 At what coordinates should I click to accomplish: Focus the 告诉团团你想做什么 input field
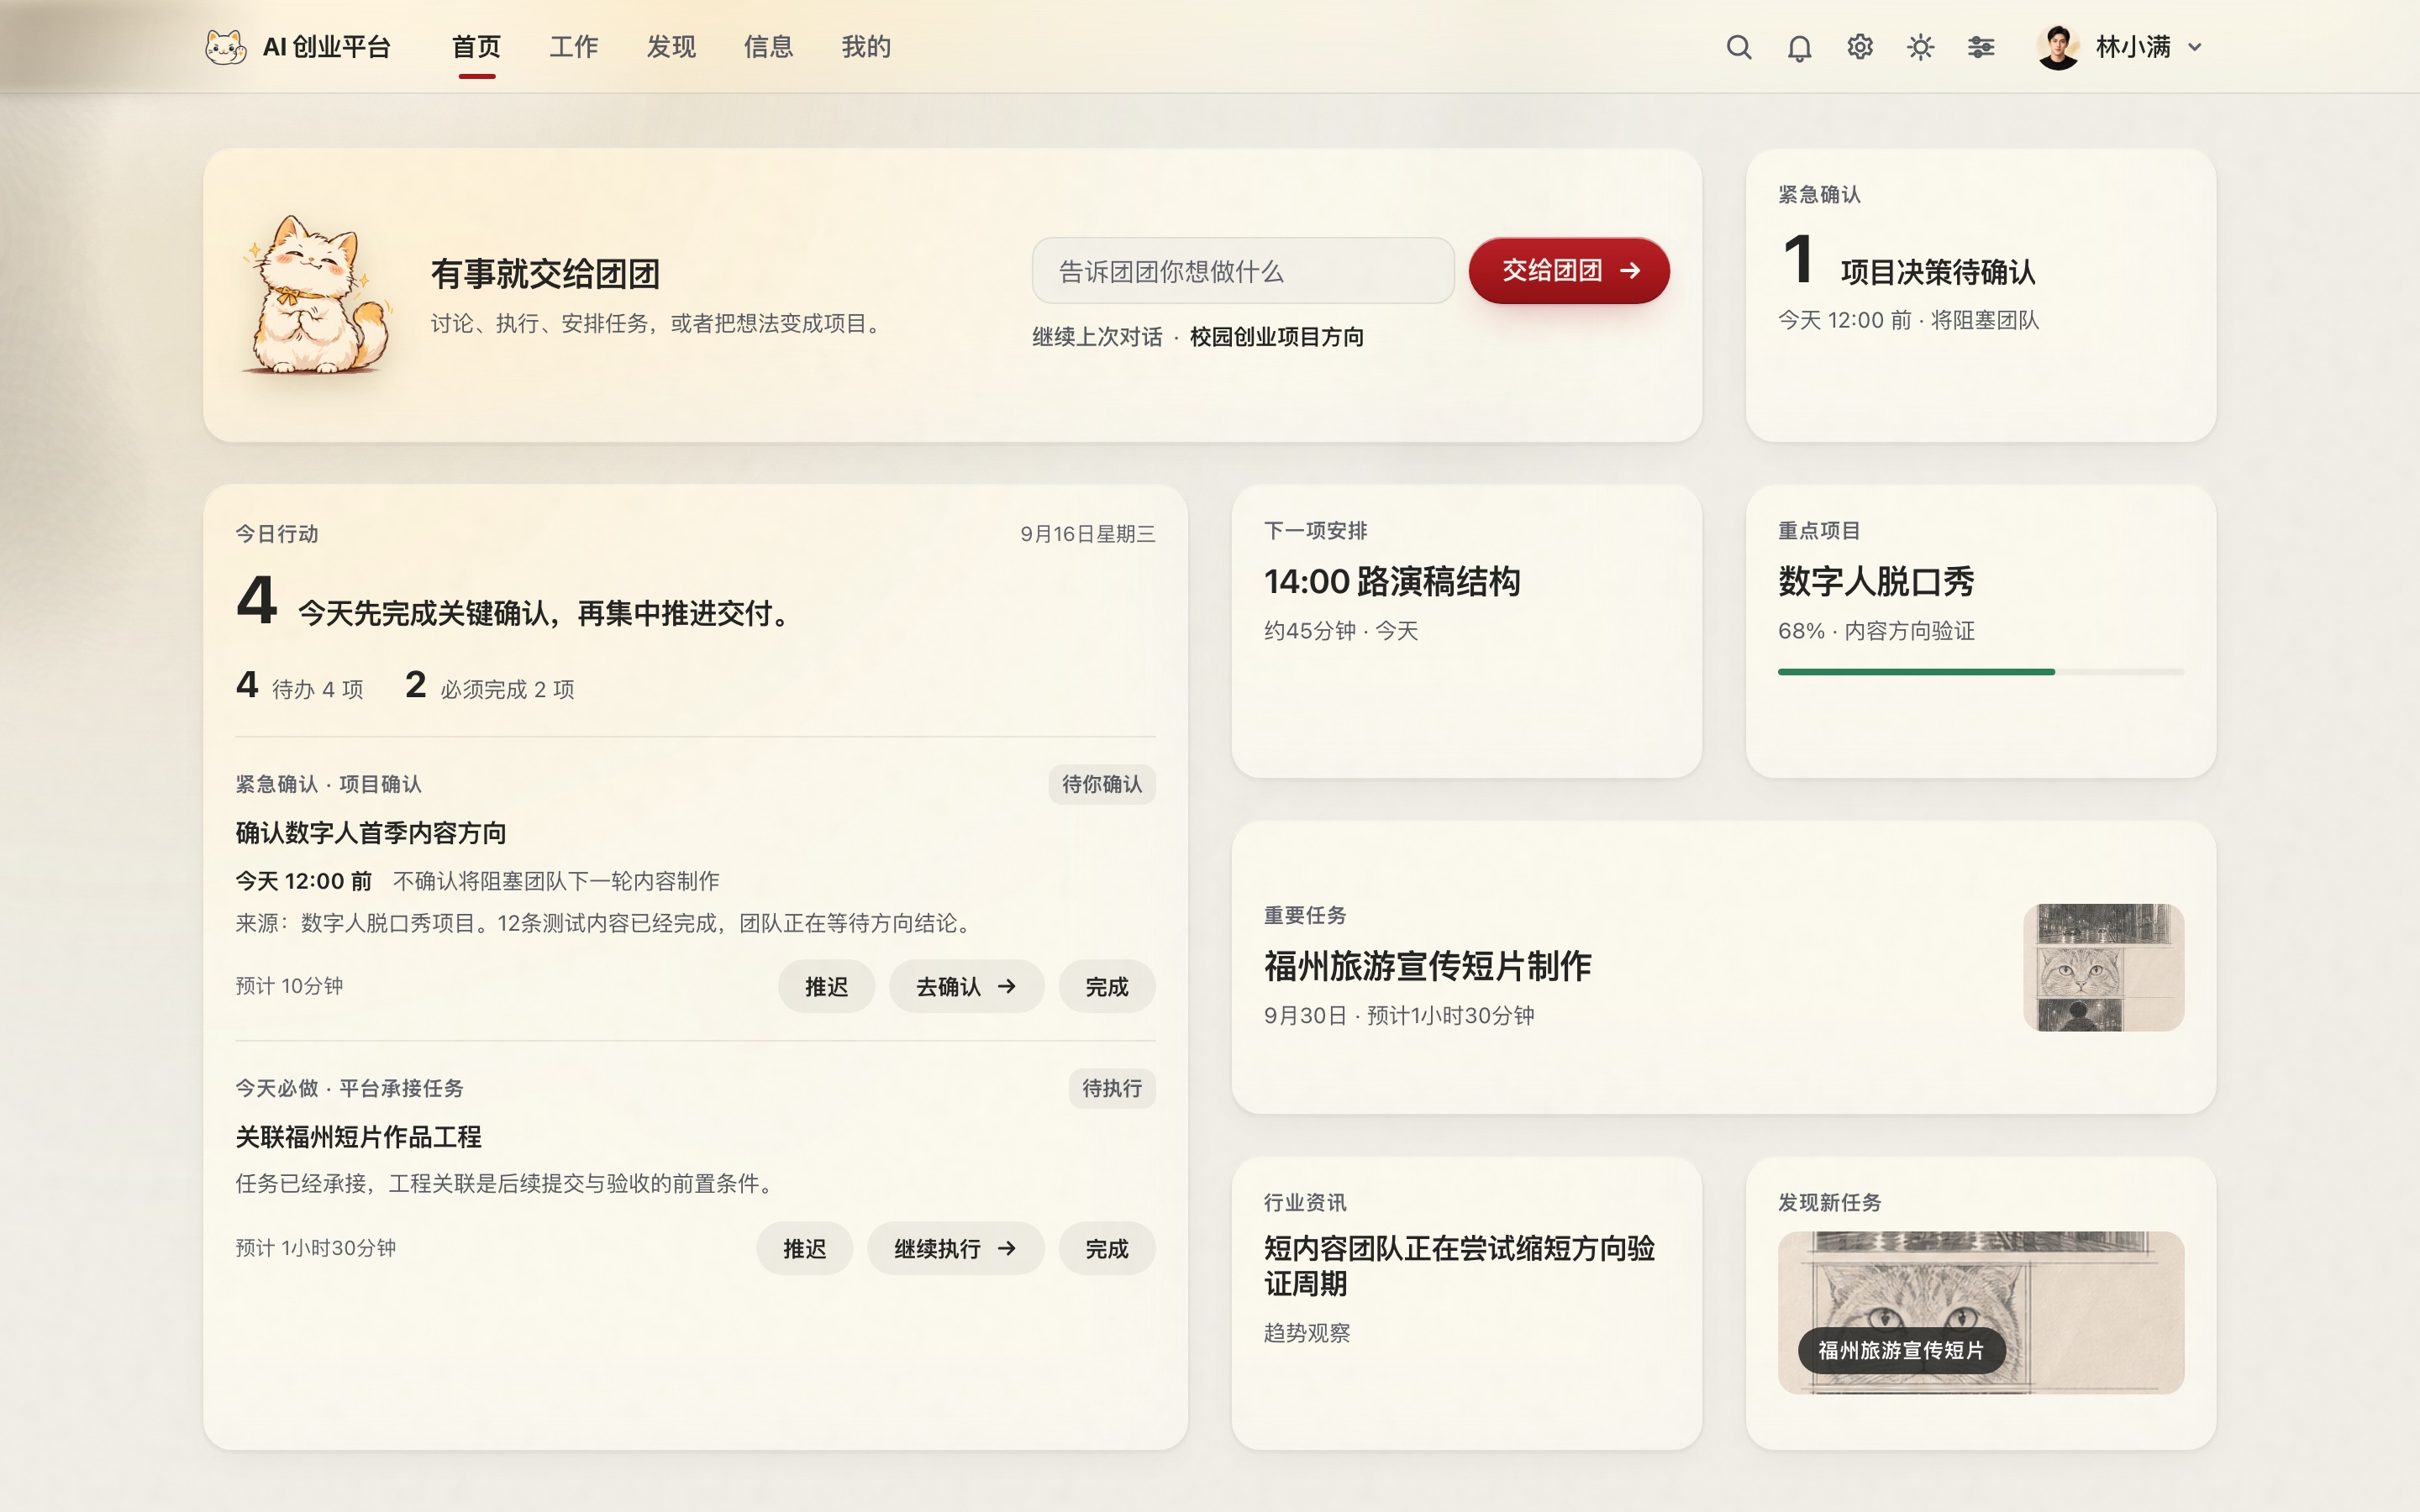(1243, 270)
